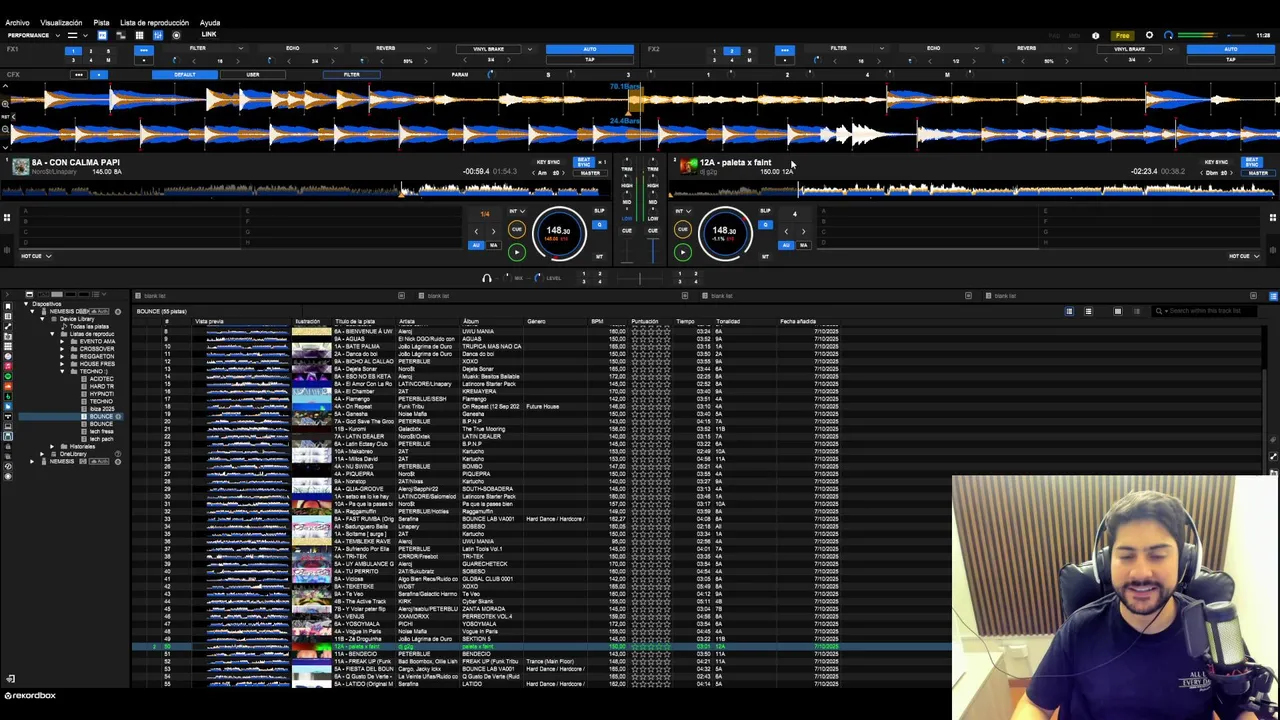
Task: Click the crossfader slider
Action: coord(640,278)
